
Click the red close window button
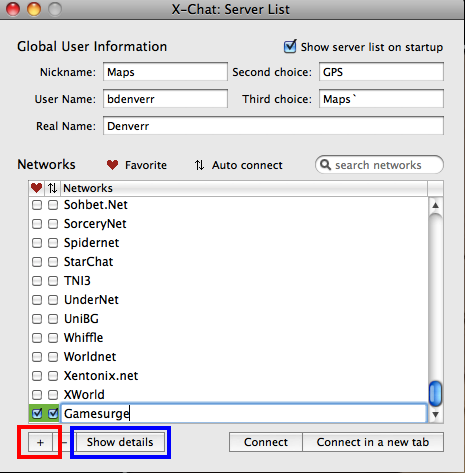13,9
